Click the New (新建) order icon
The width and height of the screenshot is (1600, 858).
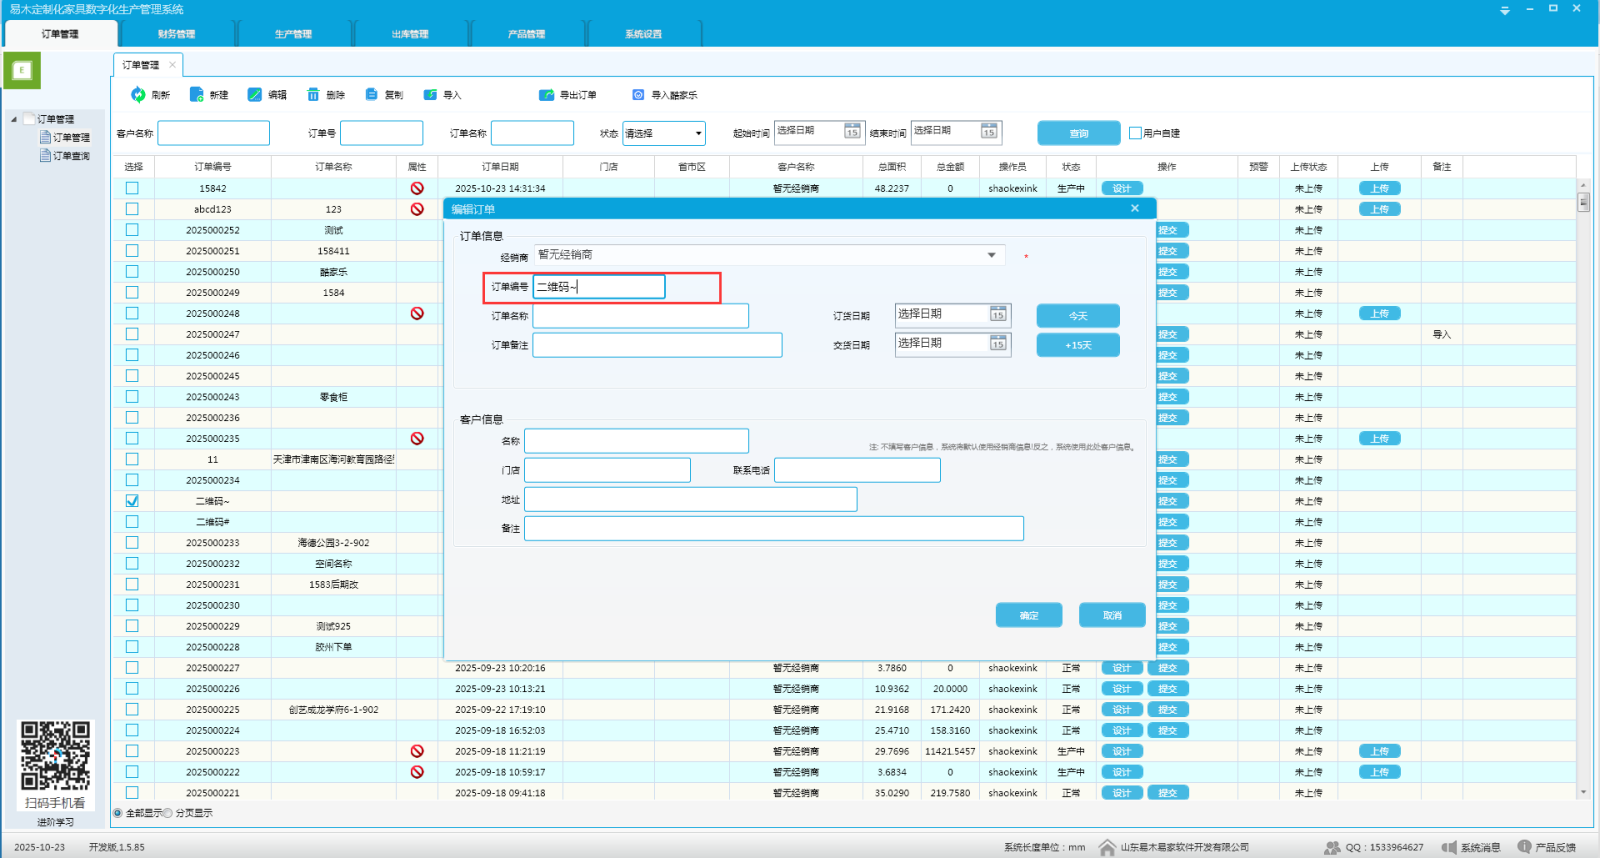[x=197, y=95]
